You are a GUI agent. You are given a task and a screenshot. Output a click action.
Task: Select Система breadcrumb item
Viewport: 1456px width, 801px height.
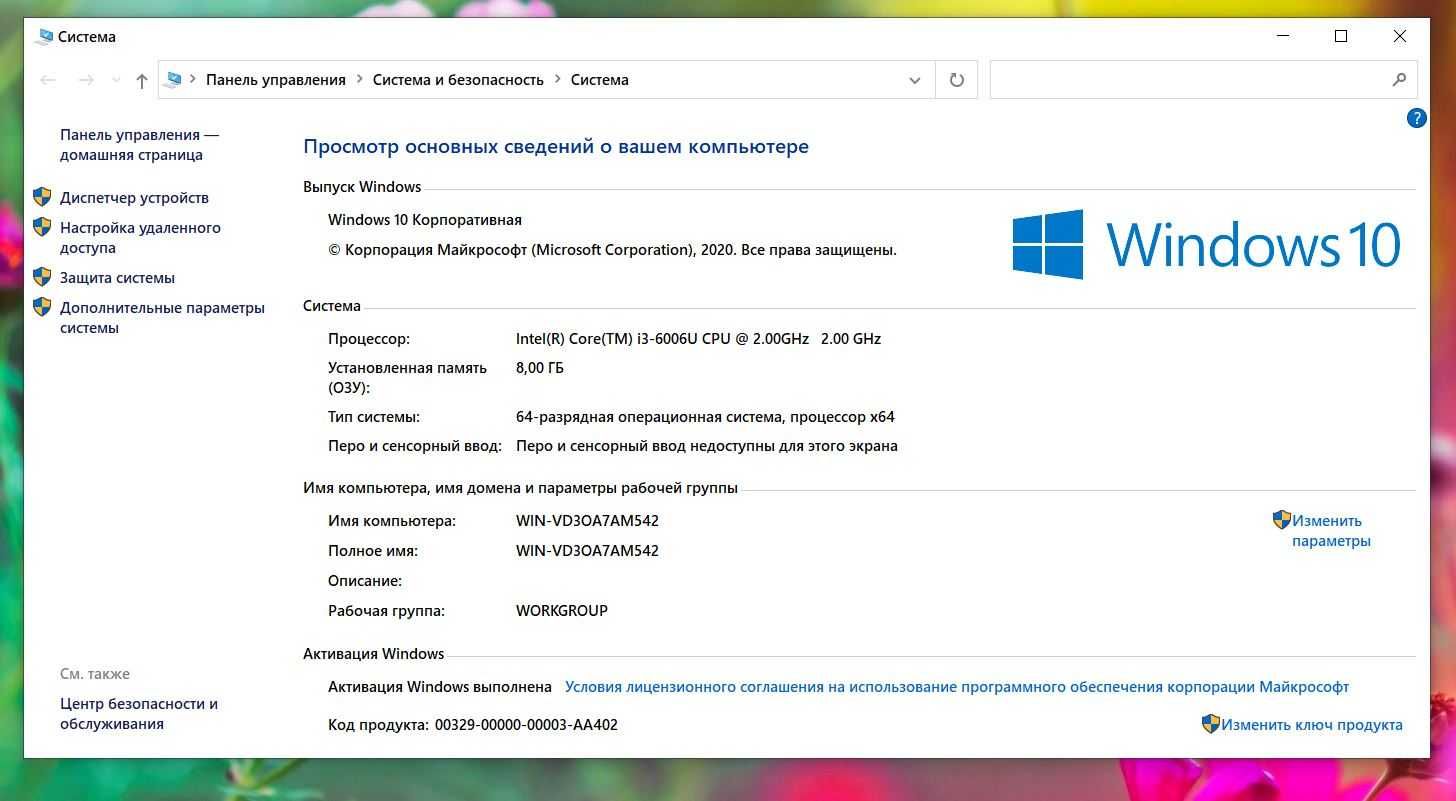tap(600, 80)
